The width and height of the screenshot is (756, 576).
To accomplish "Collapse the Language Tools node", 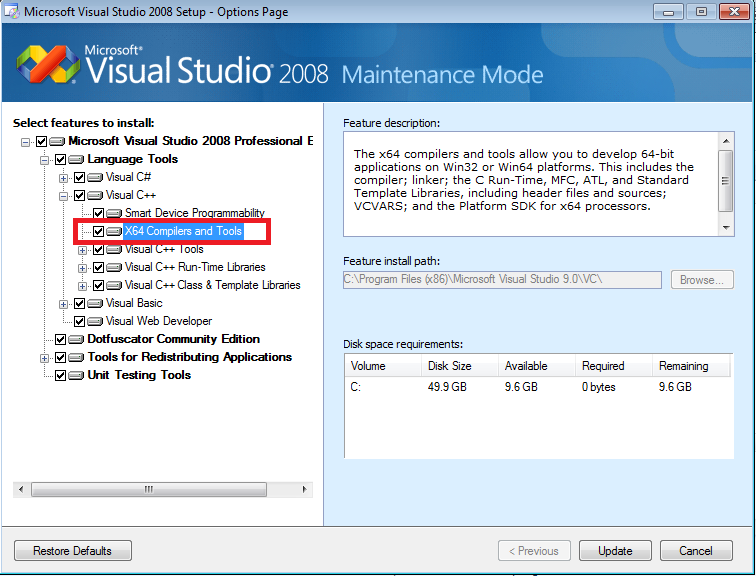I will click(44, 160).
